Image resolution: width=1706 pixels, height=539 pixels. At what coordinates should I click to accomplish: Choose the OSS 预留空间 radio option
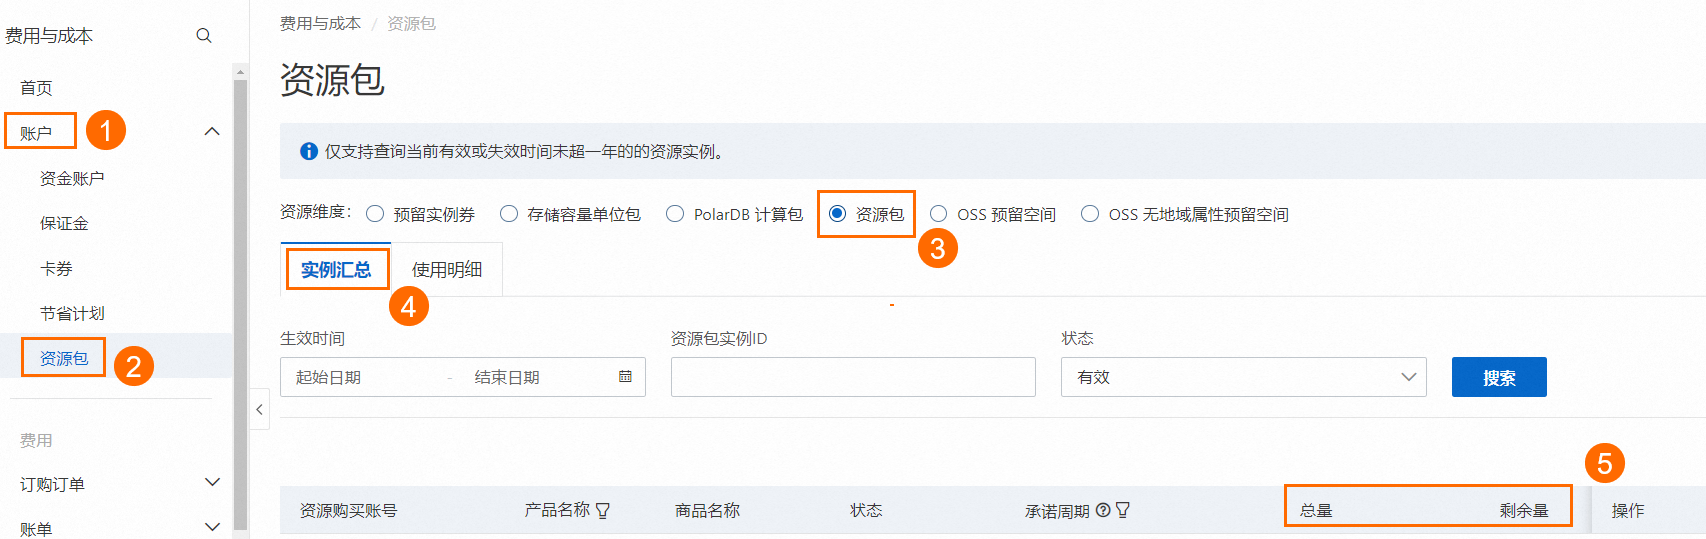[939, 214]
